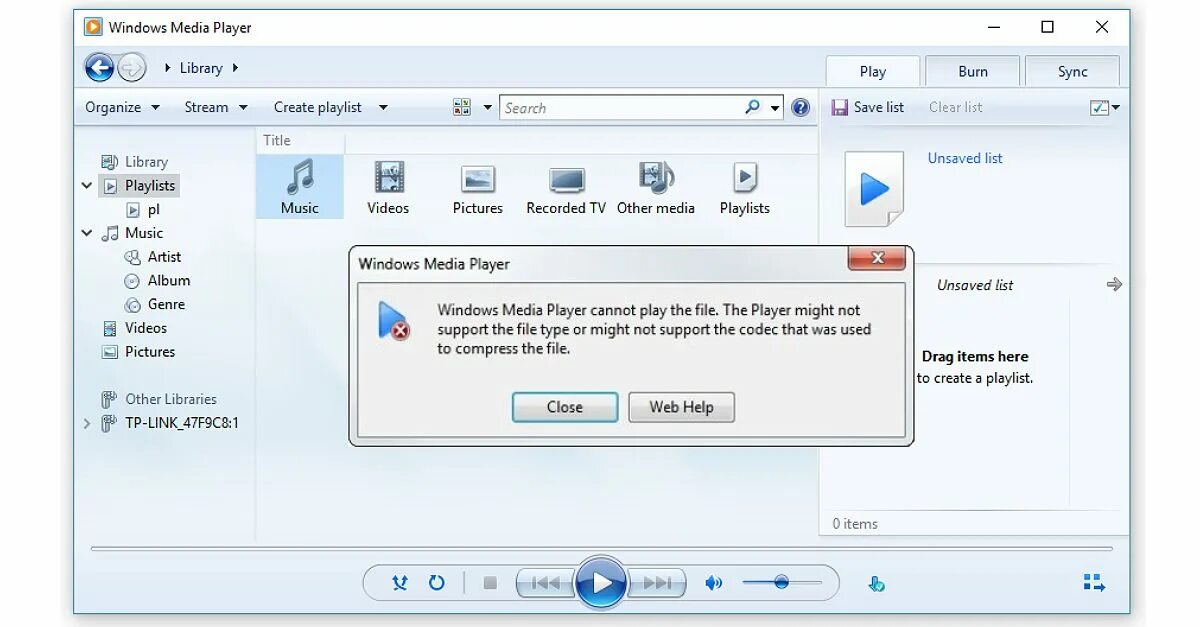Image resolution: width=1200 pixels, height=627 pixels.
Task: Click the seek bar
Action: 601,548
